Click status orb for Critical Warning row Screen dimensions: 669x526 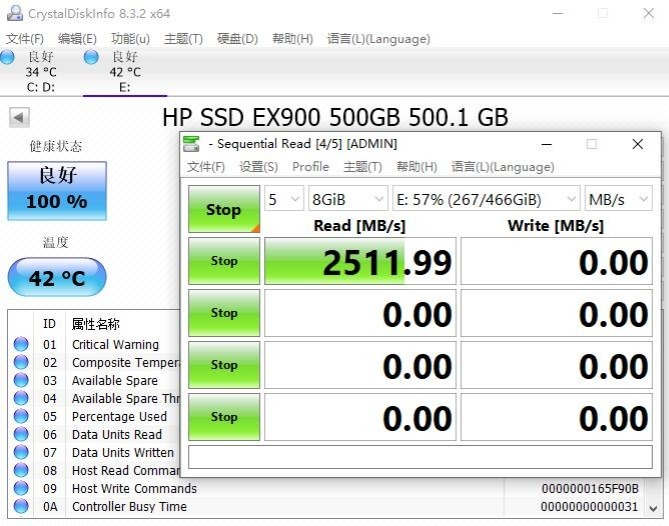(x=21, y=344)
